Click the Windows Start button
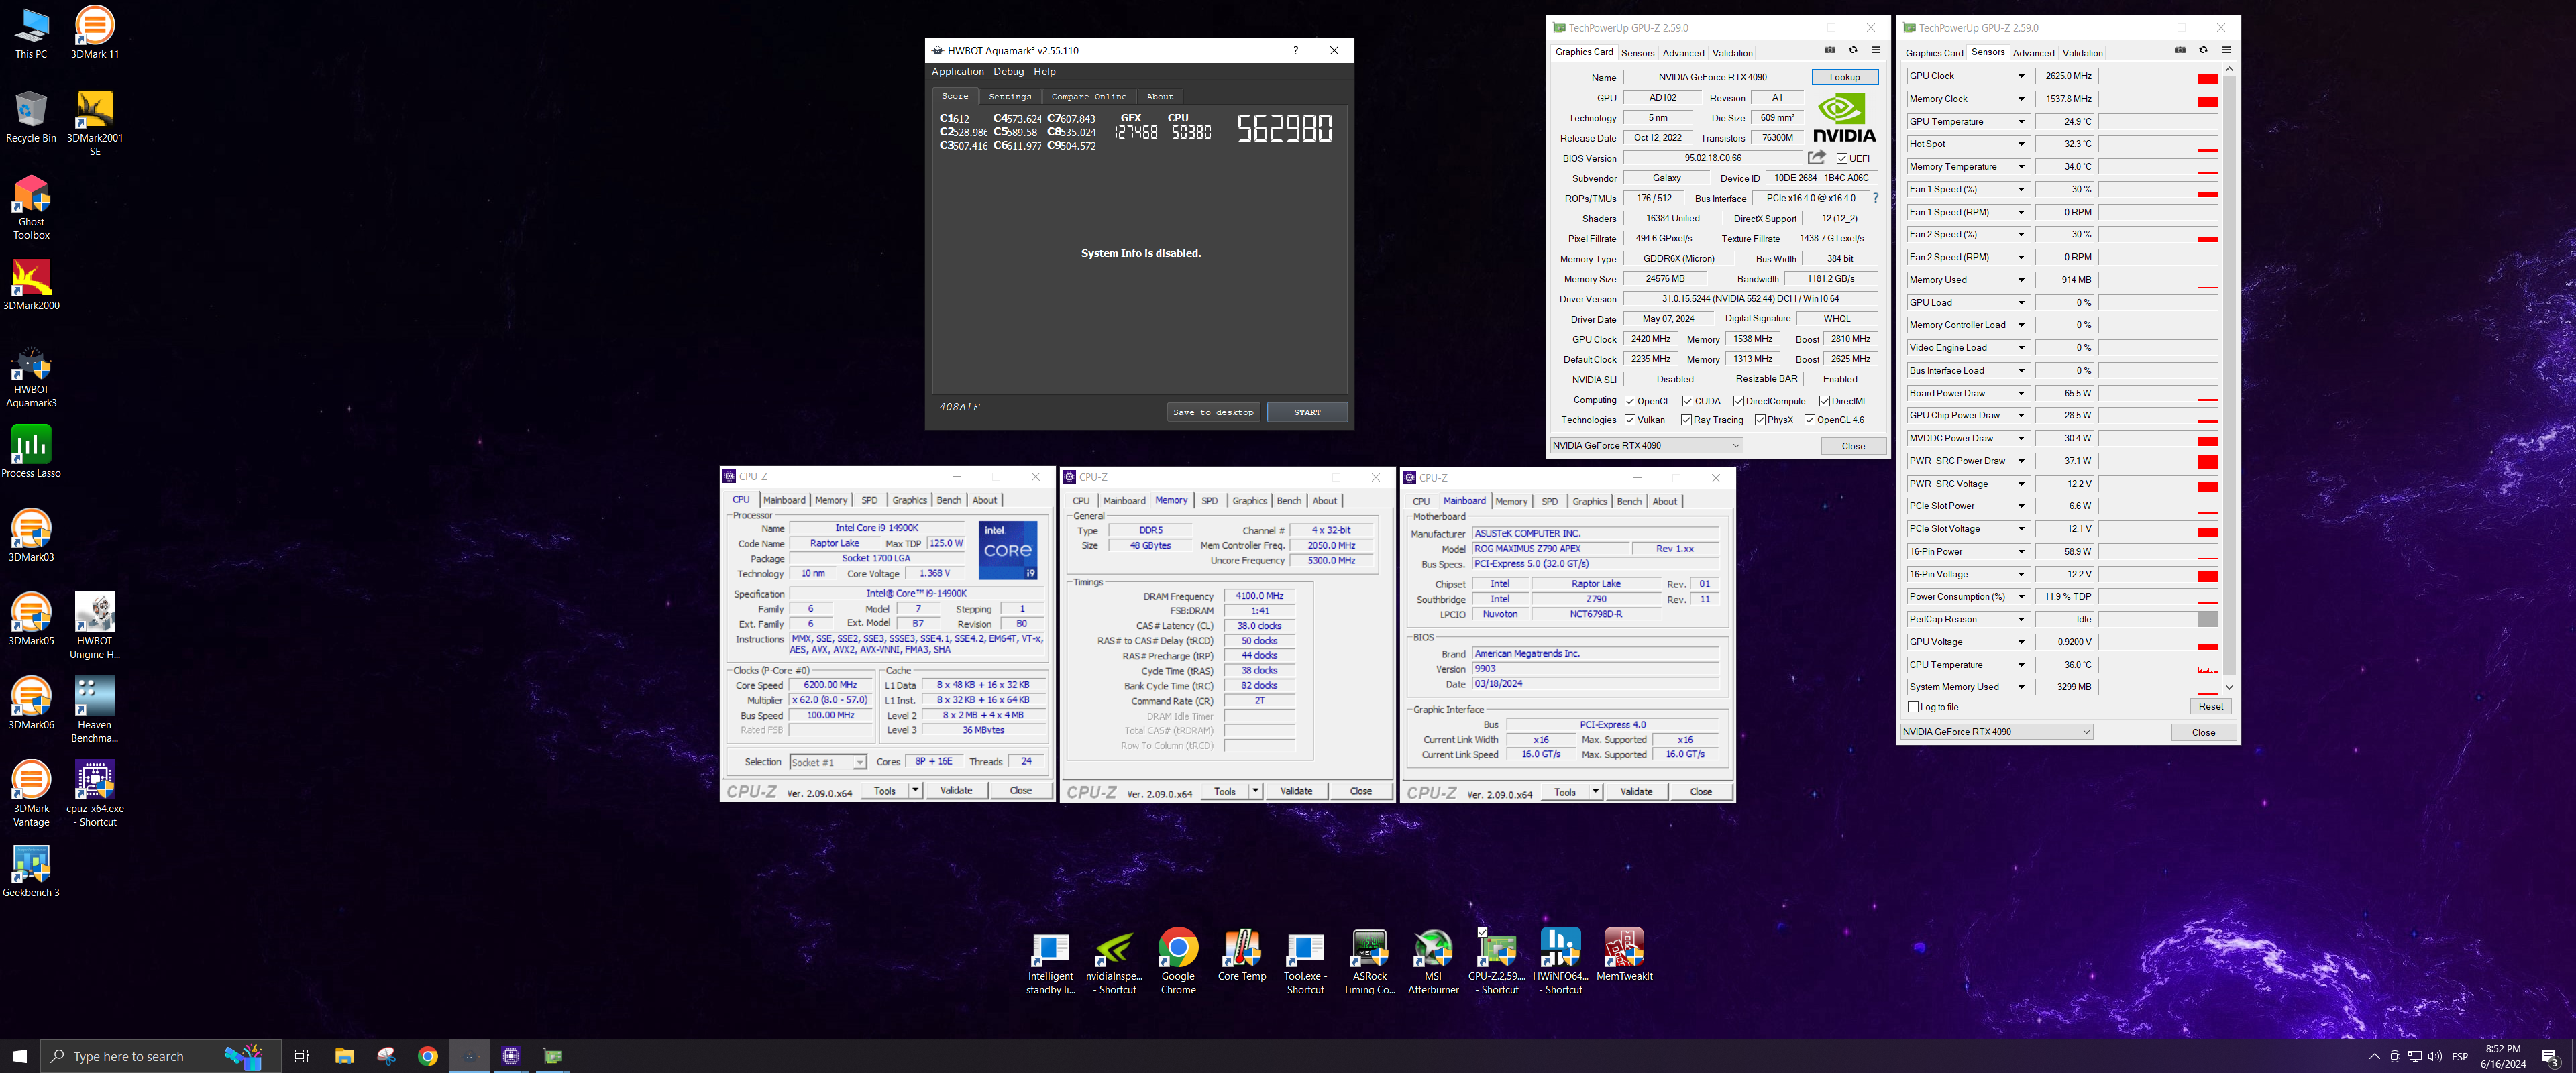The width and height of the screenshot is (2576, 1073). pos(20,1056)
